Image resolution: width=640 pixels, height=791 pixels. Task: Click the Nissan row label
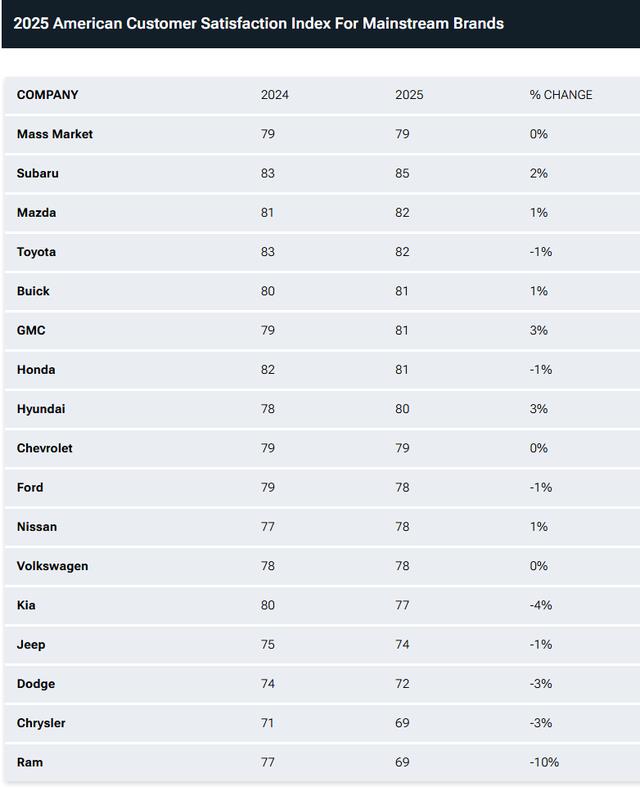click(x=37, y=526)
